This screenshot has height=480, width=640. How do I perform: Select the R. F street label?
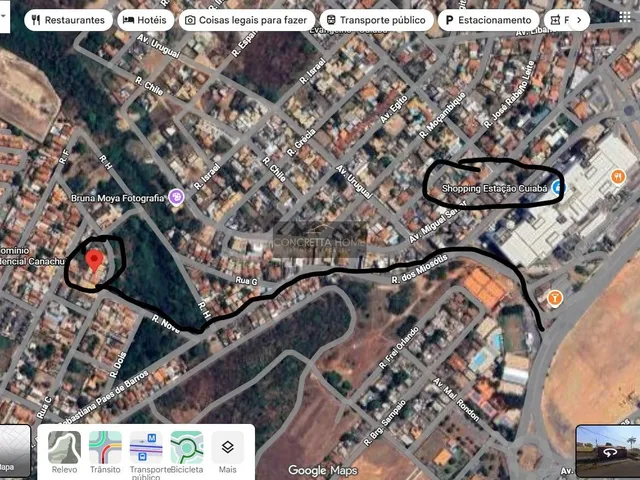[64, 157]
